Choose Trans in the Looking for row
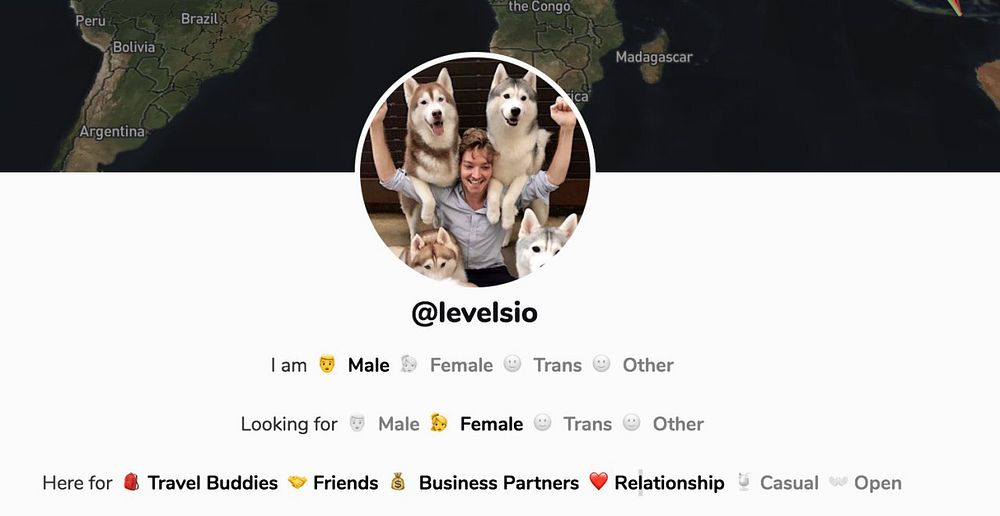The width and height of the screenshot is (1000, 516). 587,424
